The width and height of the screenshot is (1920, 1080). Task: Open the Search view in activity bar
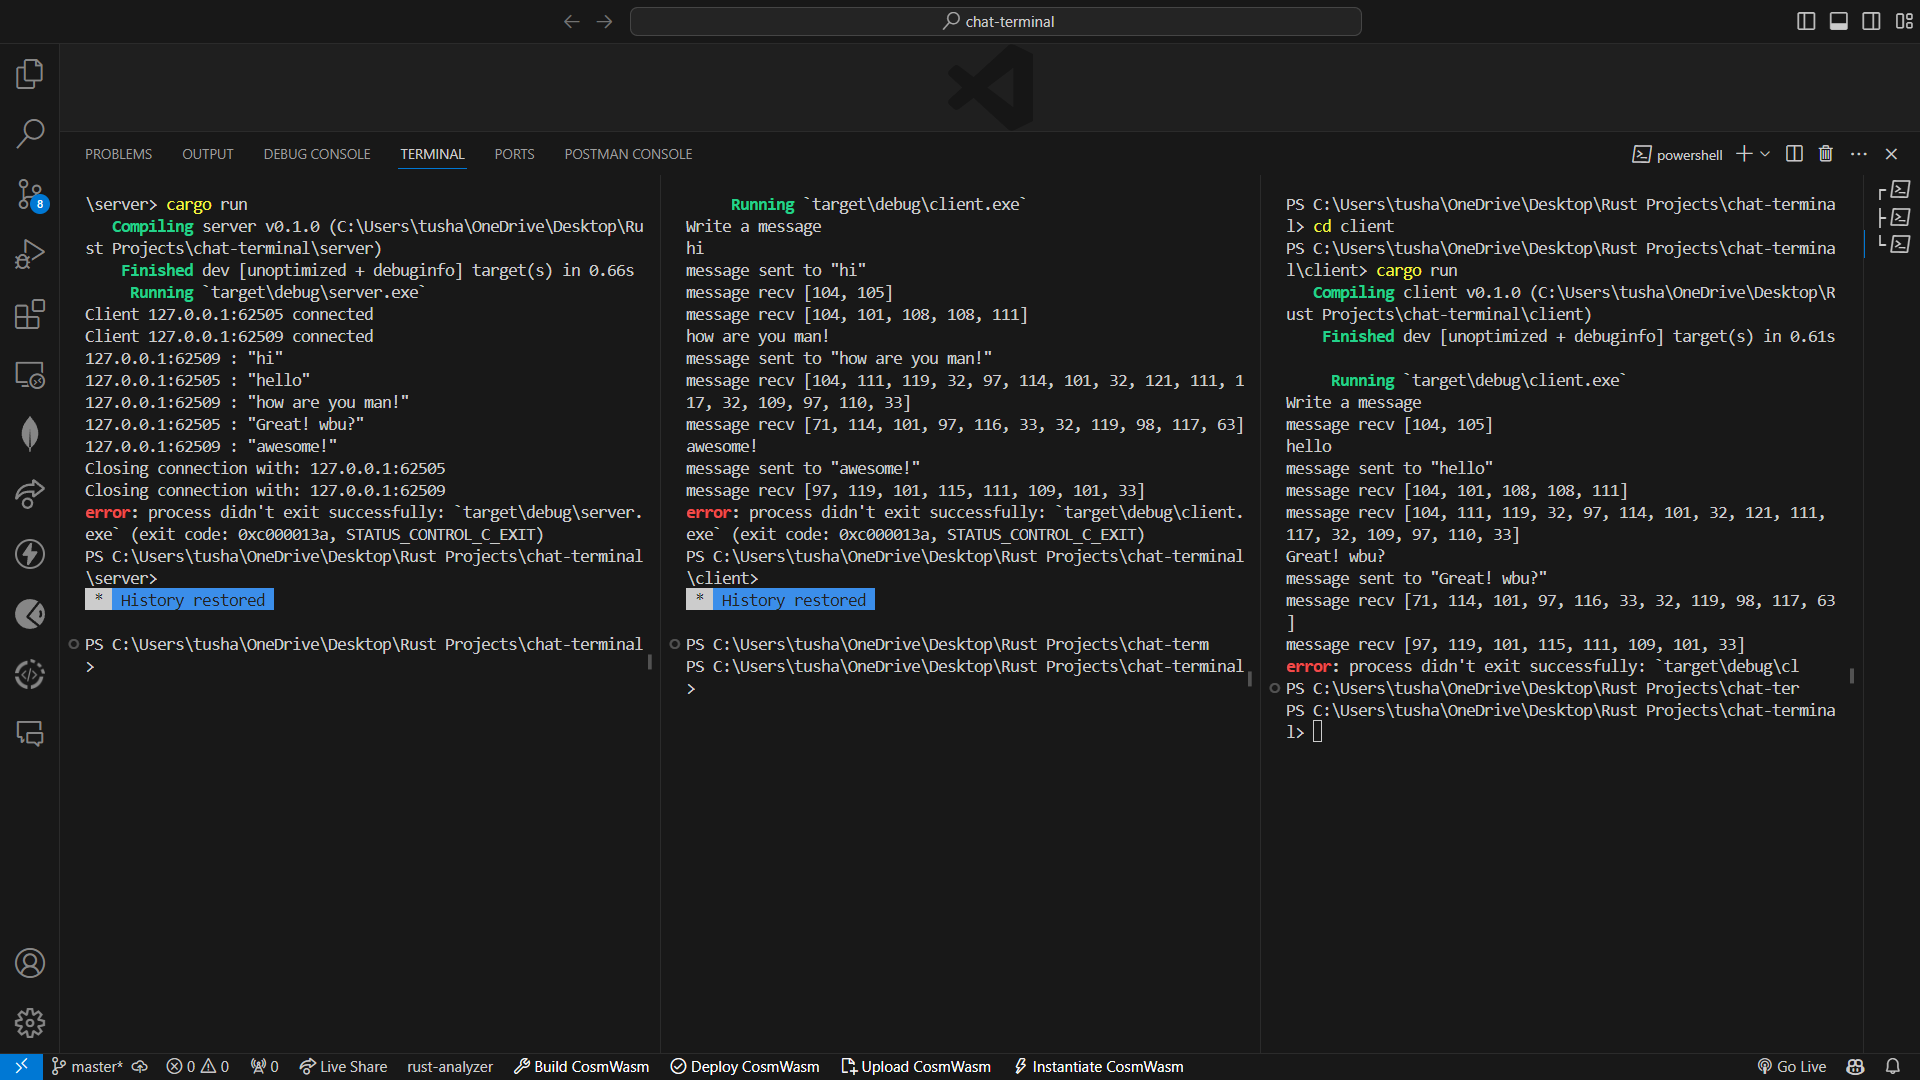[x=30, y=133]
